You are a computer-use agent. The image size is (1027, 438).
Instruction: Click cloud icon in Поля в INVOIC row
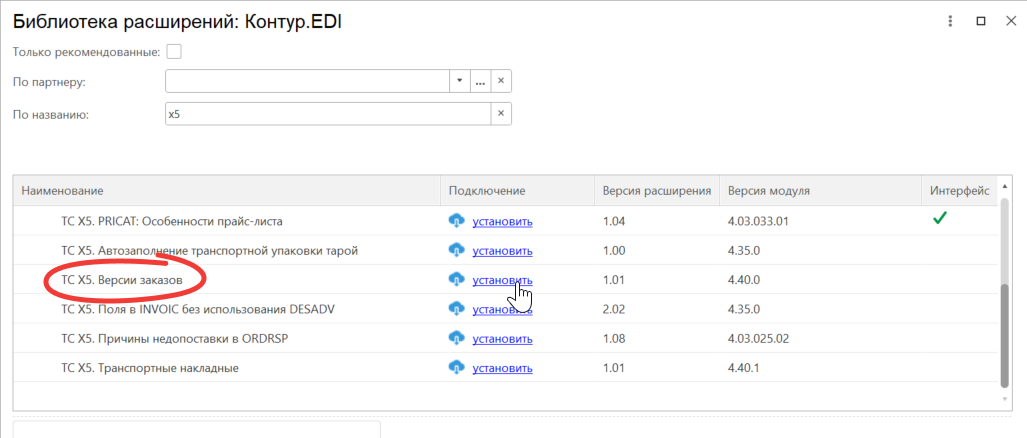[x=456, y=308]
